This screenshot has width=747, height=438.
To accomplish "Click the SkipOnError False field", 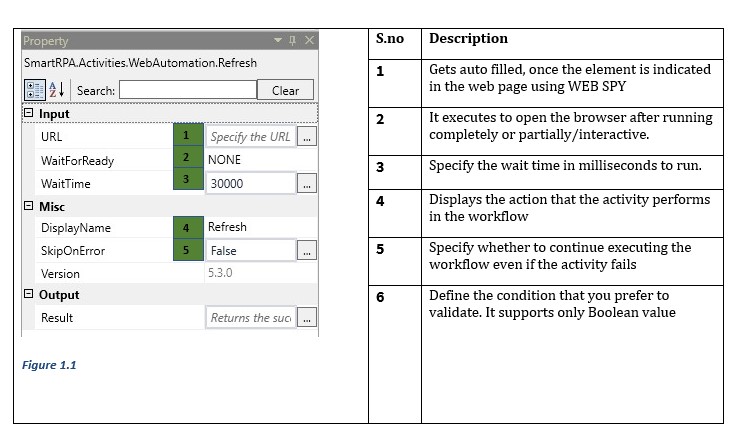I will (251, 251).
